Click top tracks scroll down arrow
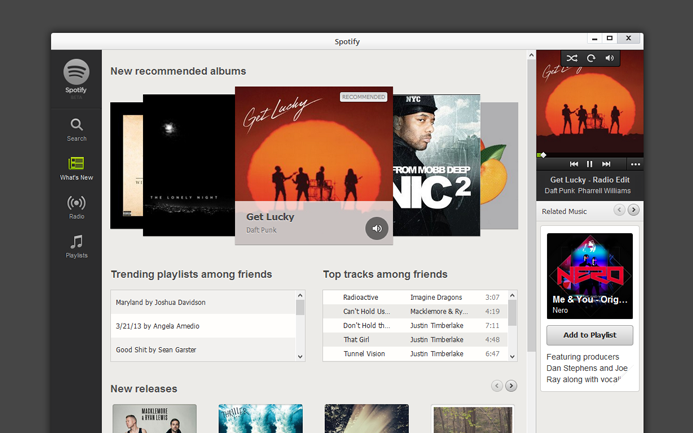Screen dimensions: 693x433 click(x=512, y=356)
